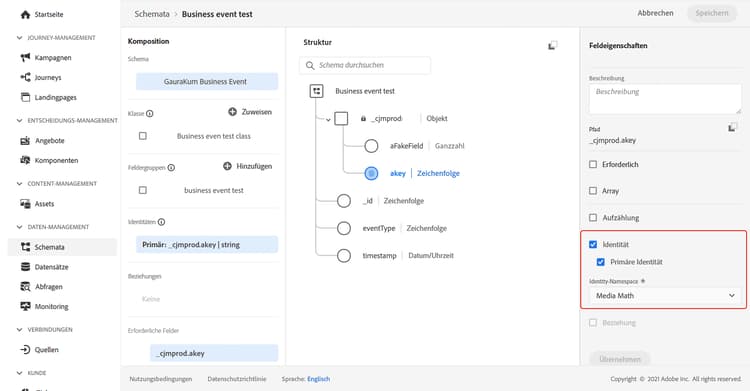Screen dimensions: 750x391
Task: Change language via Englisch link
Action: click(319, 379)
